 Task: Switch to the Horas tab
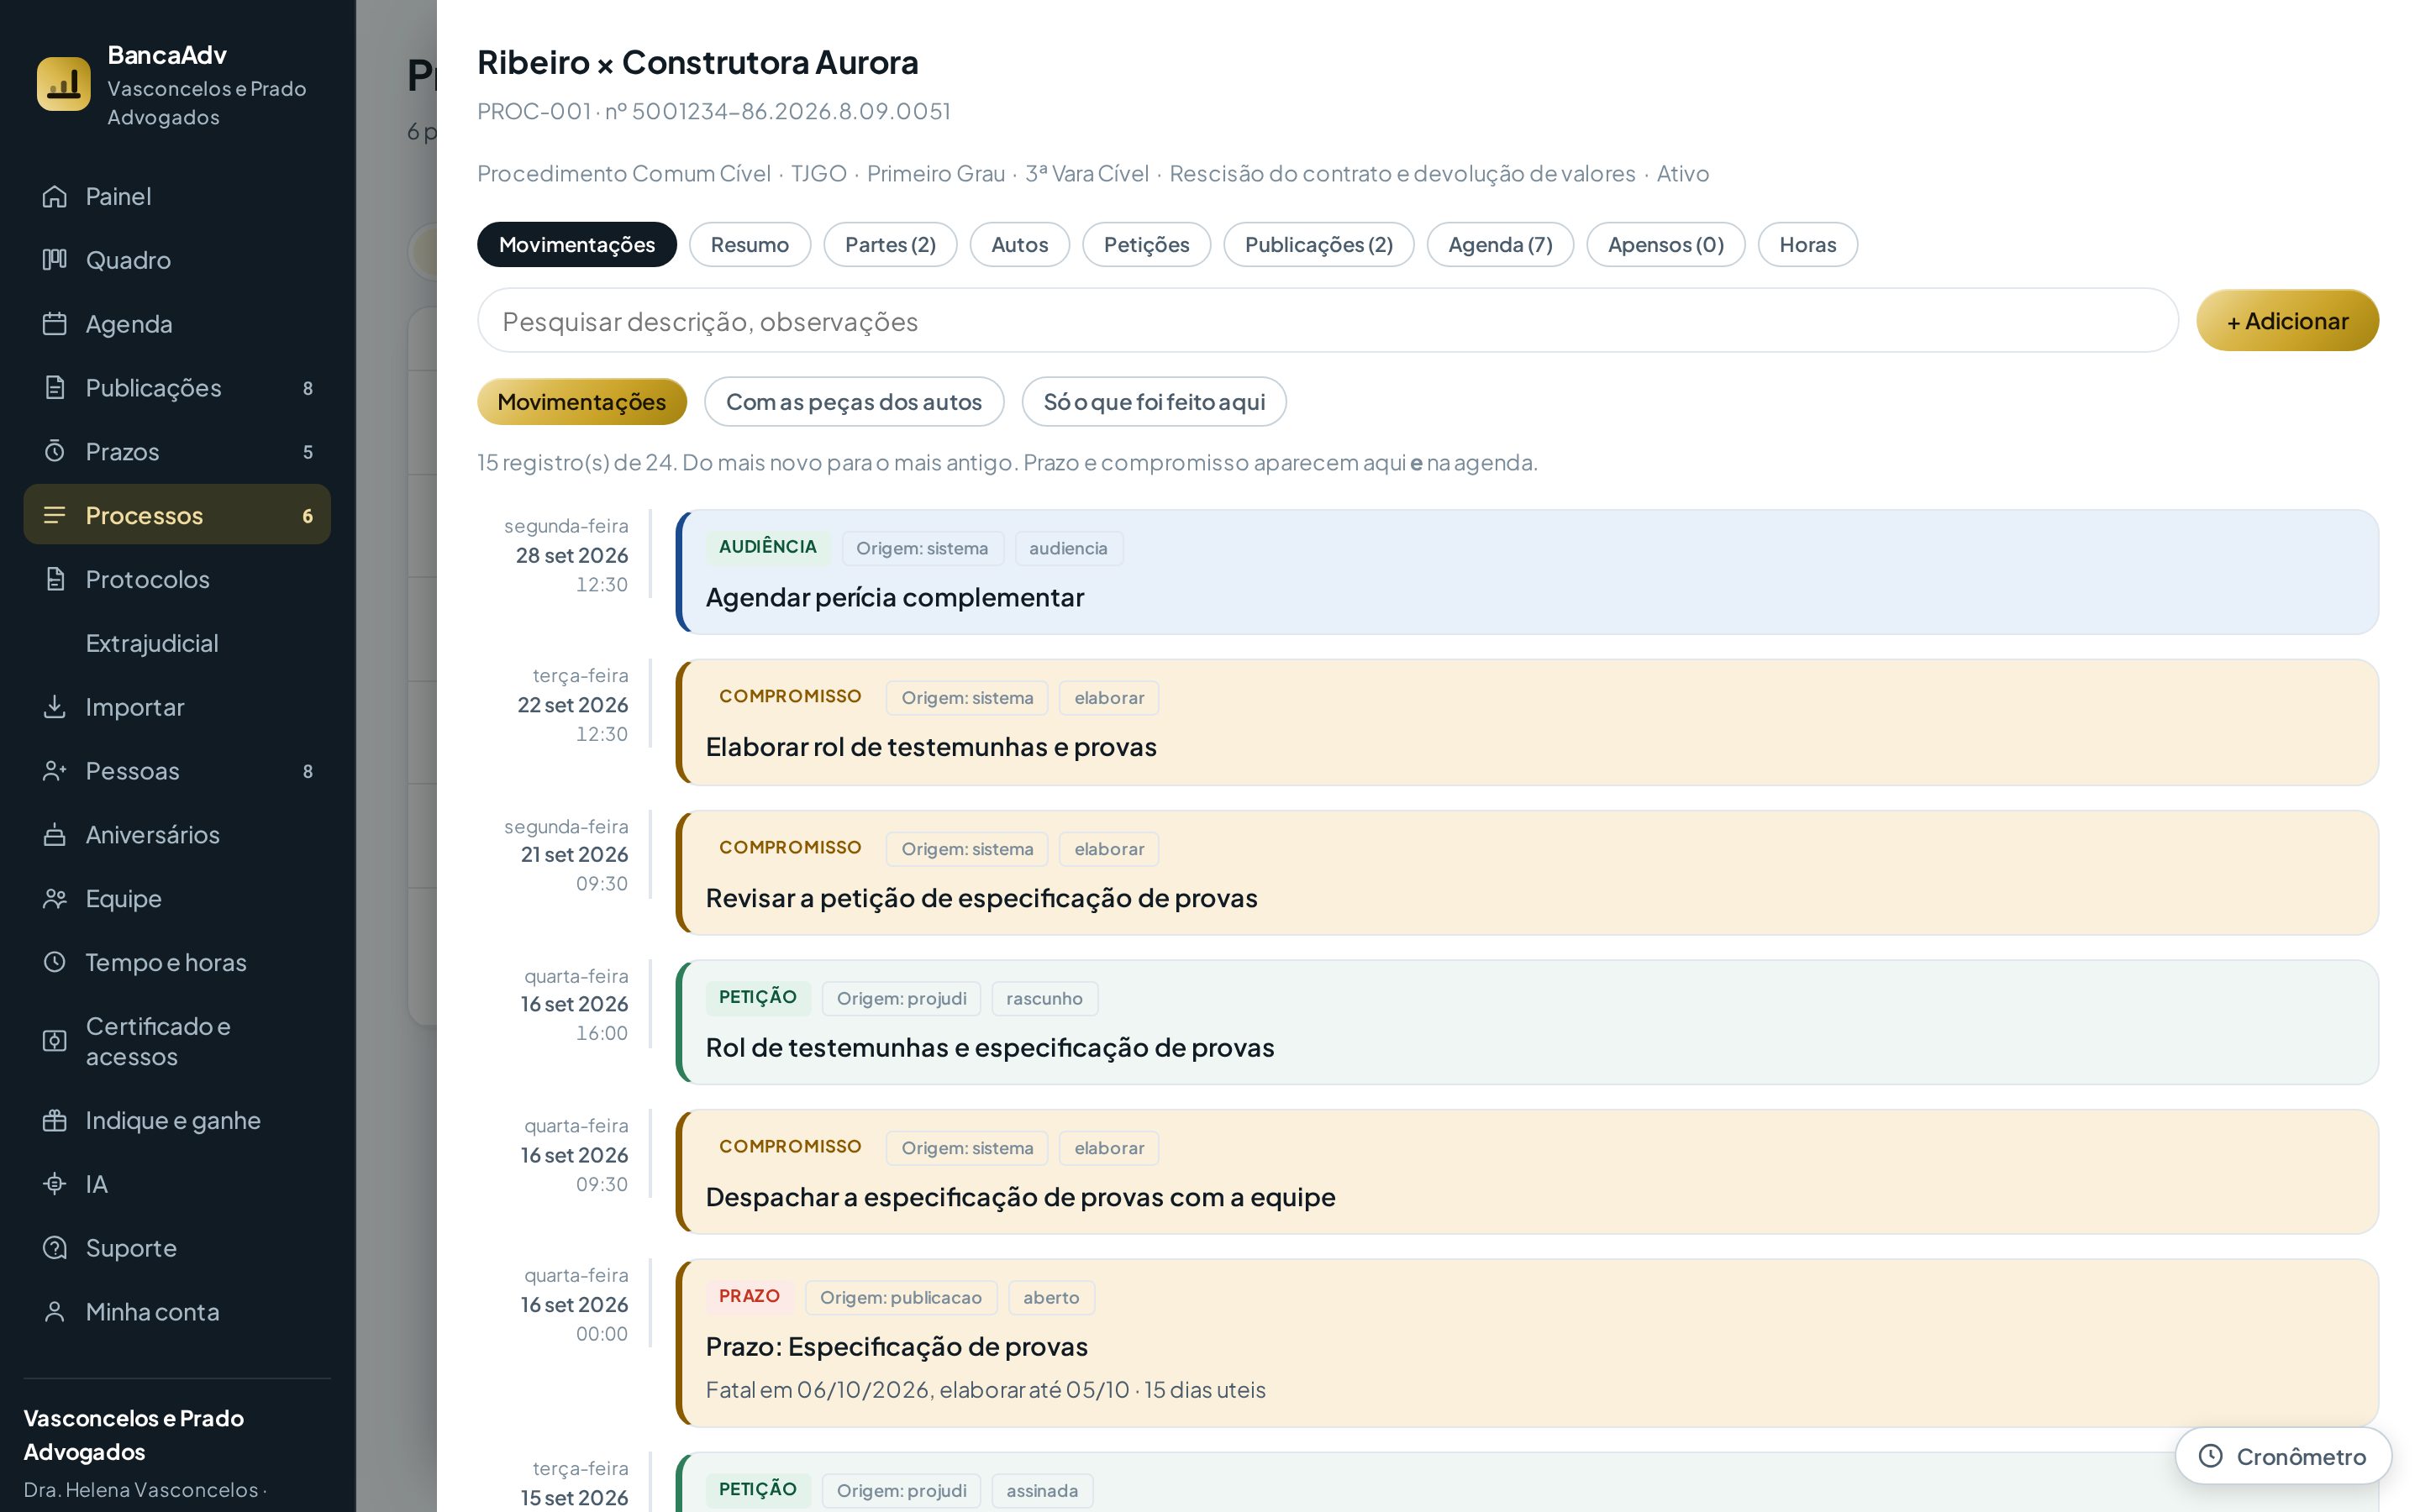1807,244
